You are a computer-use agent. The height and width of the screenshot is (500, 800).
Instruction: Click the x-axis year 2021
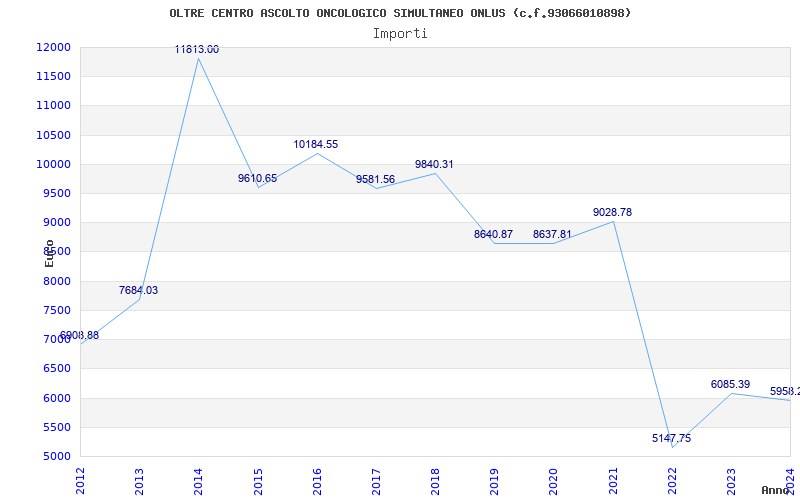click(x=613, y=482)
